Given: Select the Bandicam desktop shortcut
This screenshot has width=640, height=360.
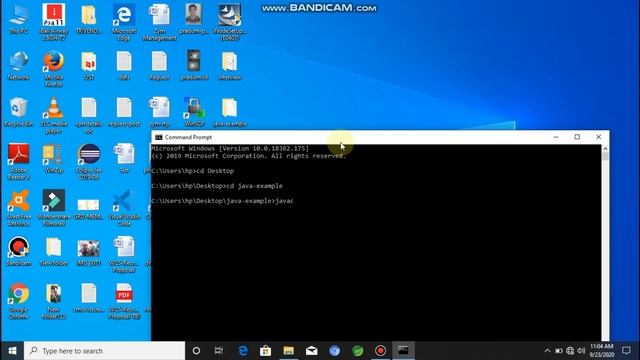Looking at the screenshot, I should click(18, 251).
